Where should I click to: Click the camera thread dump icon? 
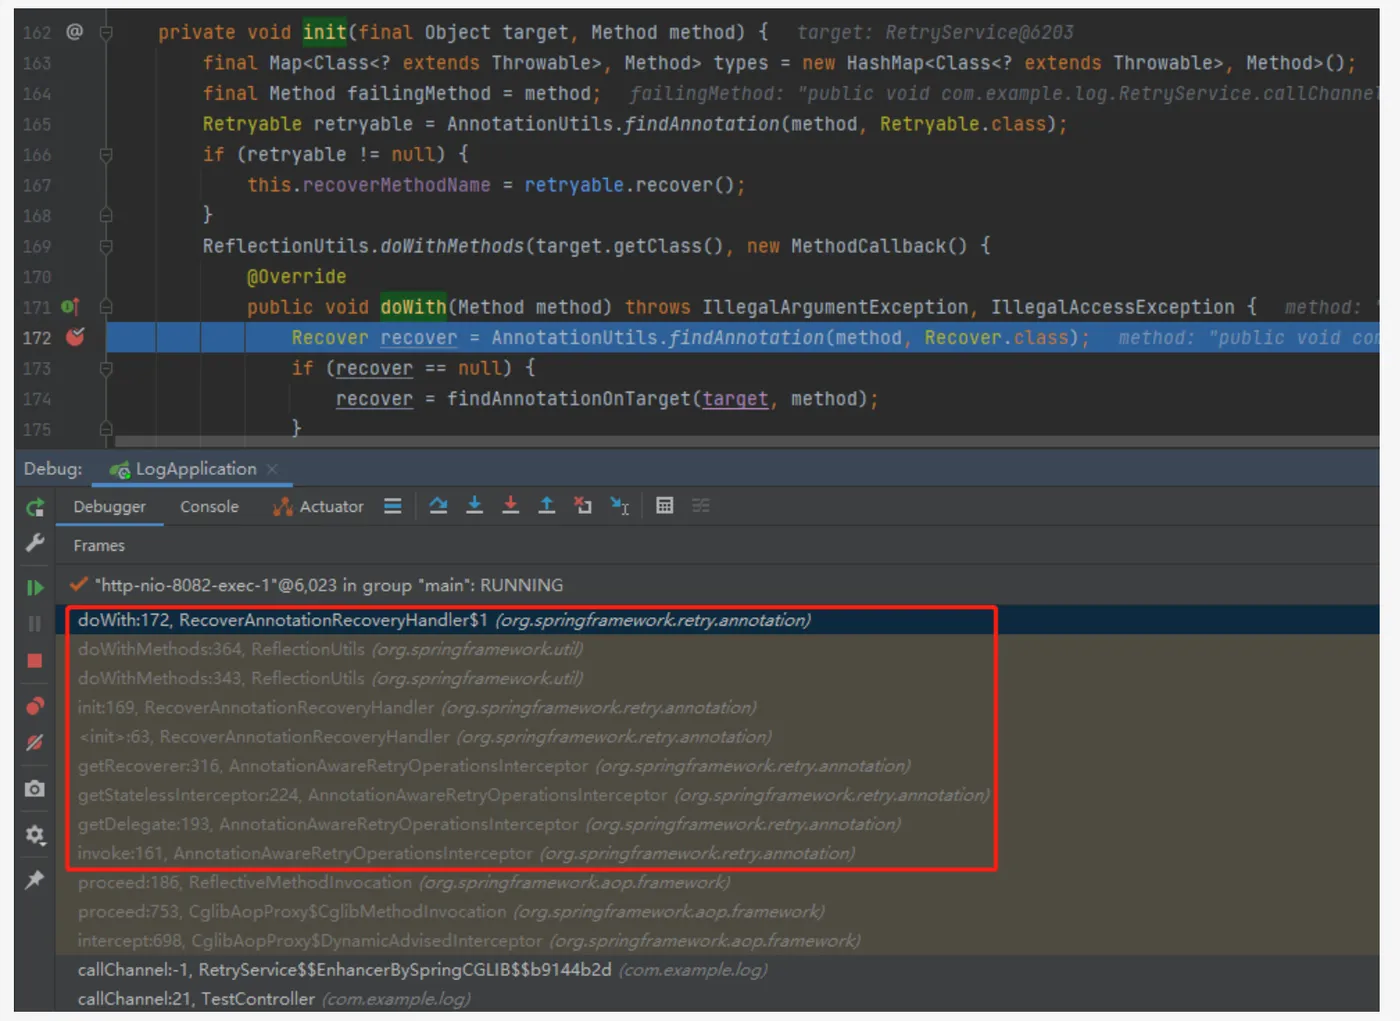(x=35, y=789)
